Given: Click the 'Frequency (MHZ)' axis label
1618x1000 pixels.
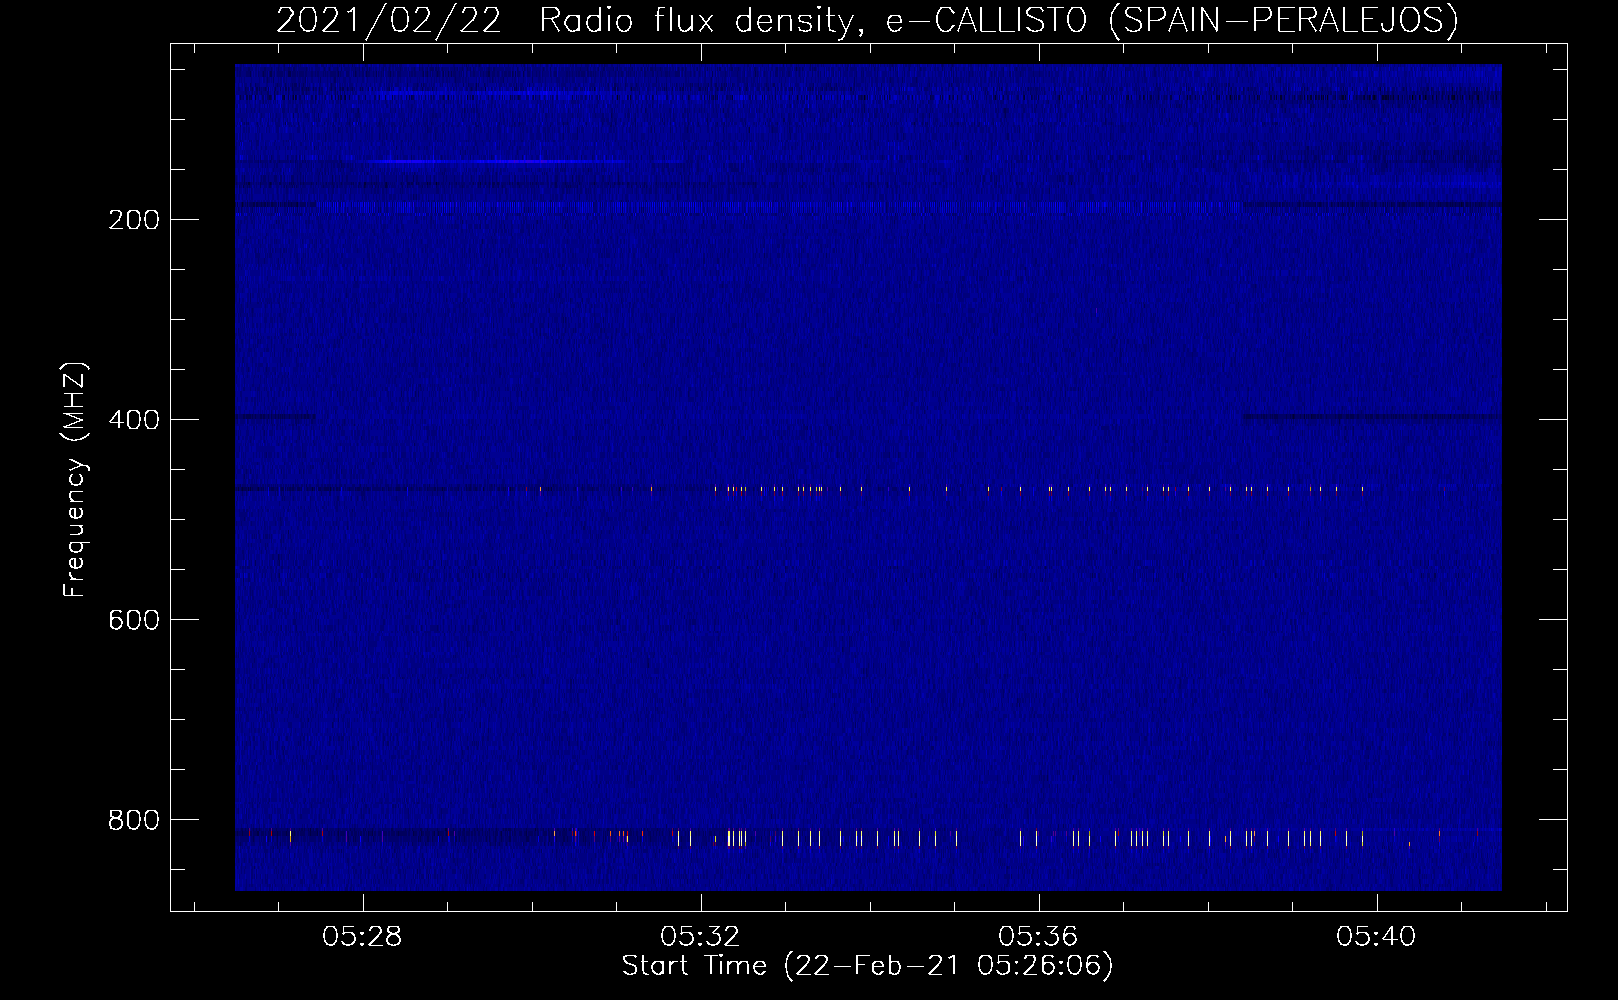Looking at the screenshot, I should [75, 480].
